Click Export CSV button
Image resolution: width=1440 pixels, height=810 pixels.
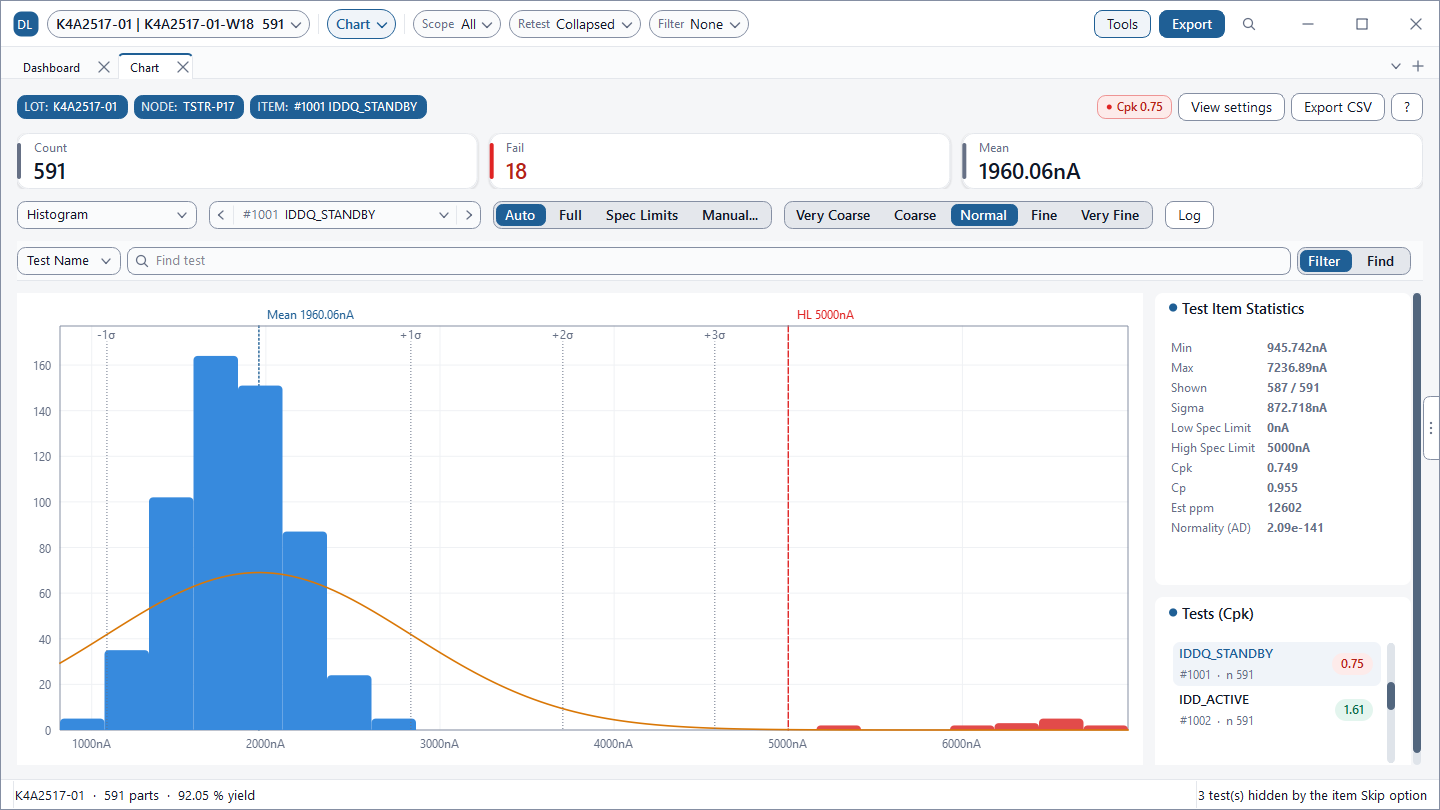coord(1338,107)
